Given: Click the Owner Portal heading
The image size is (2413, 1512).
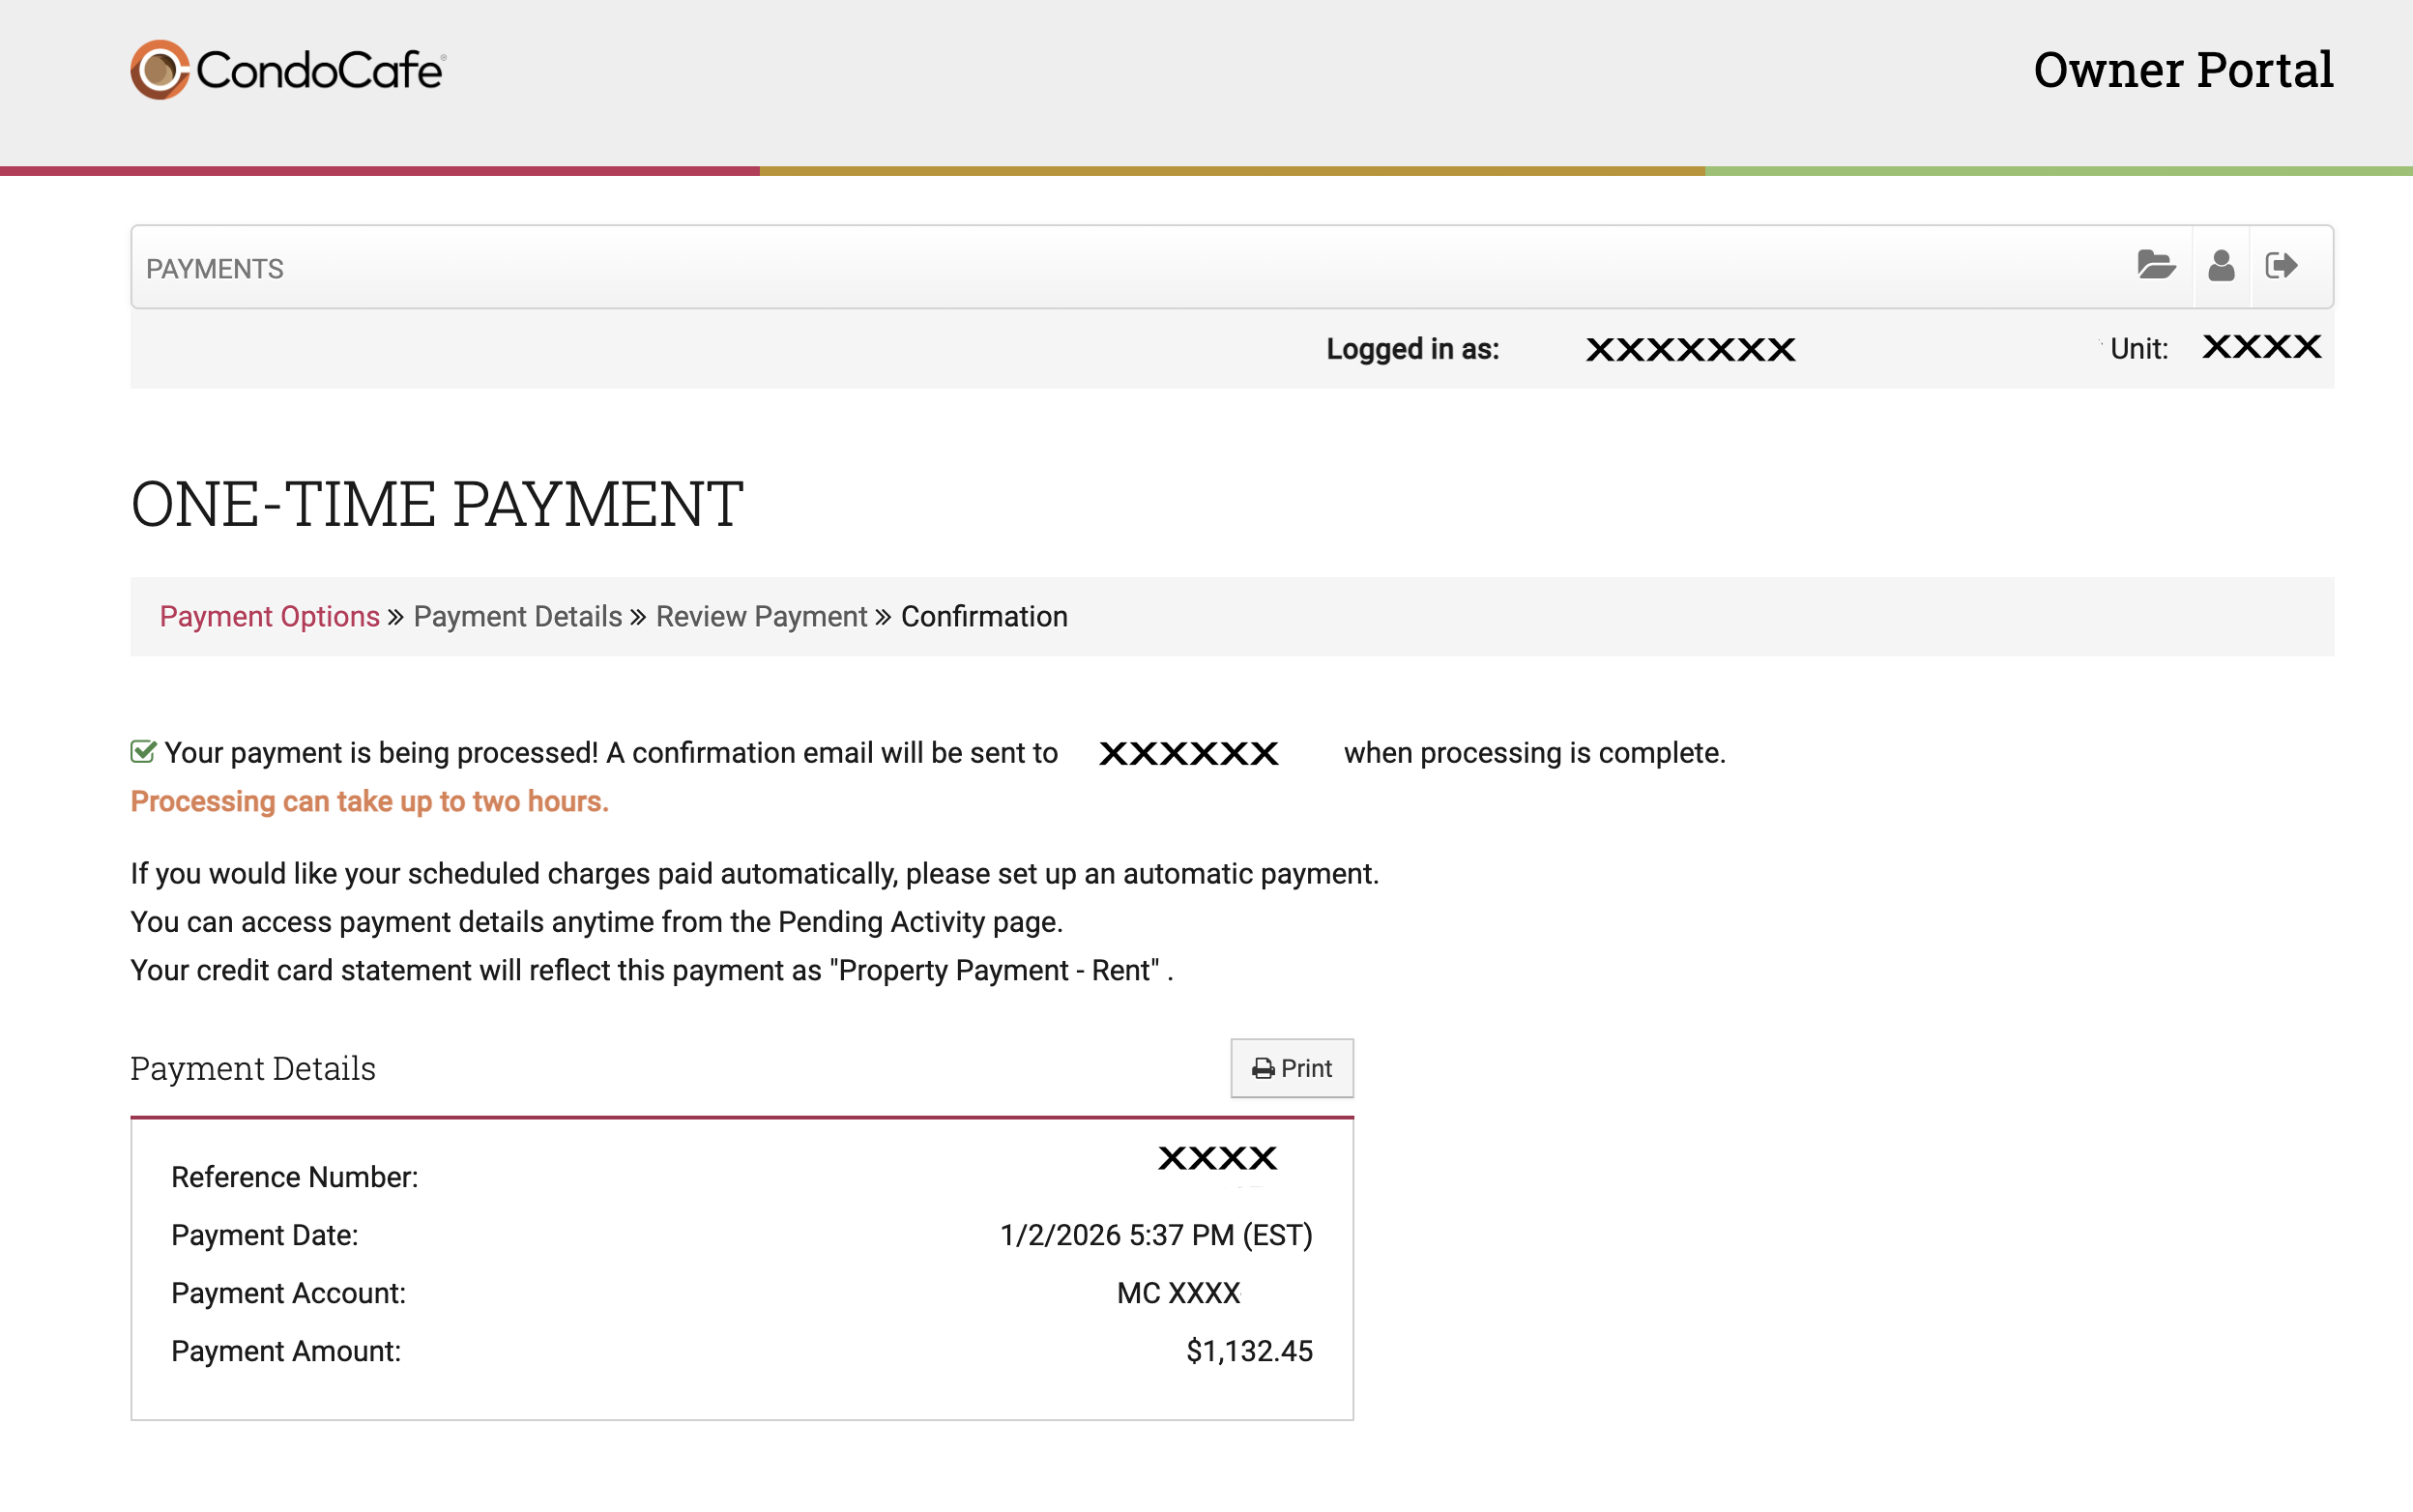Looking at the screenshot, I should point(2183,70).
